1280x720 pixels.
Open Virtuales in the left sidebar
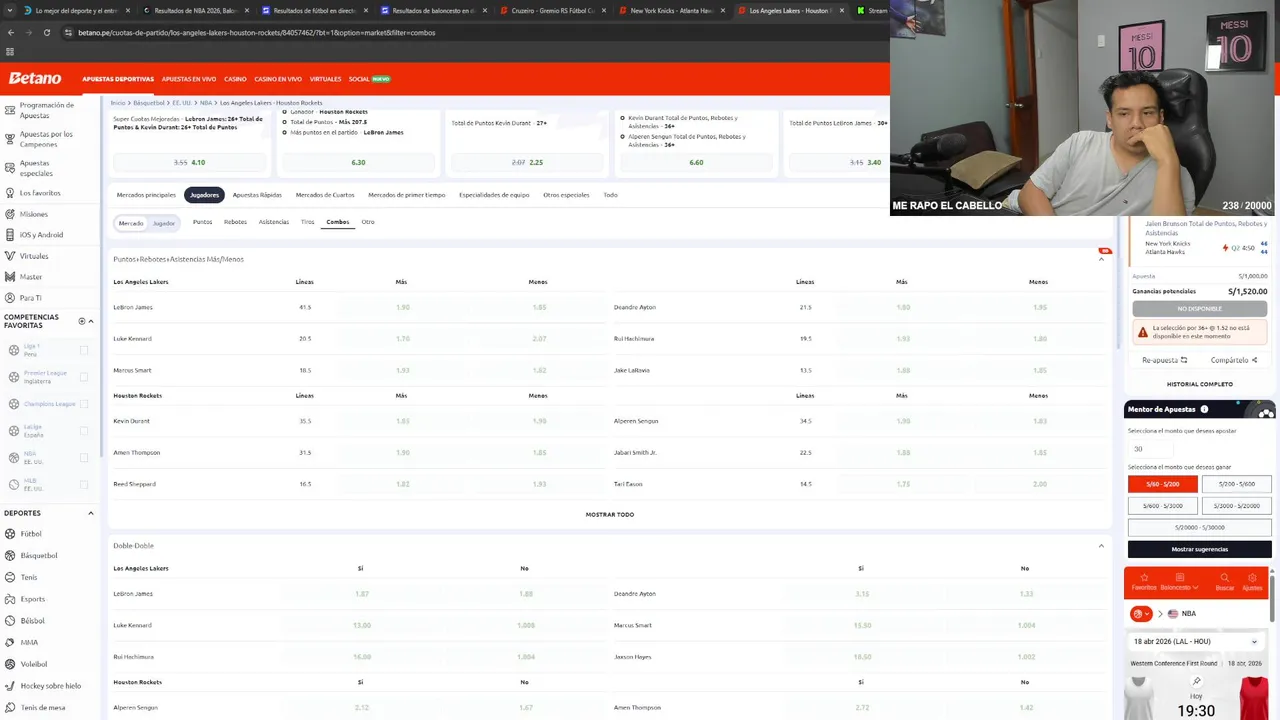click(x=34, y=256)
